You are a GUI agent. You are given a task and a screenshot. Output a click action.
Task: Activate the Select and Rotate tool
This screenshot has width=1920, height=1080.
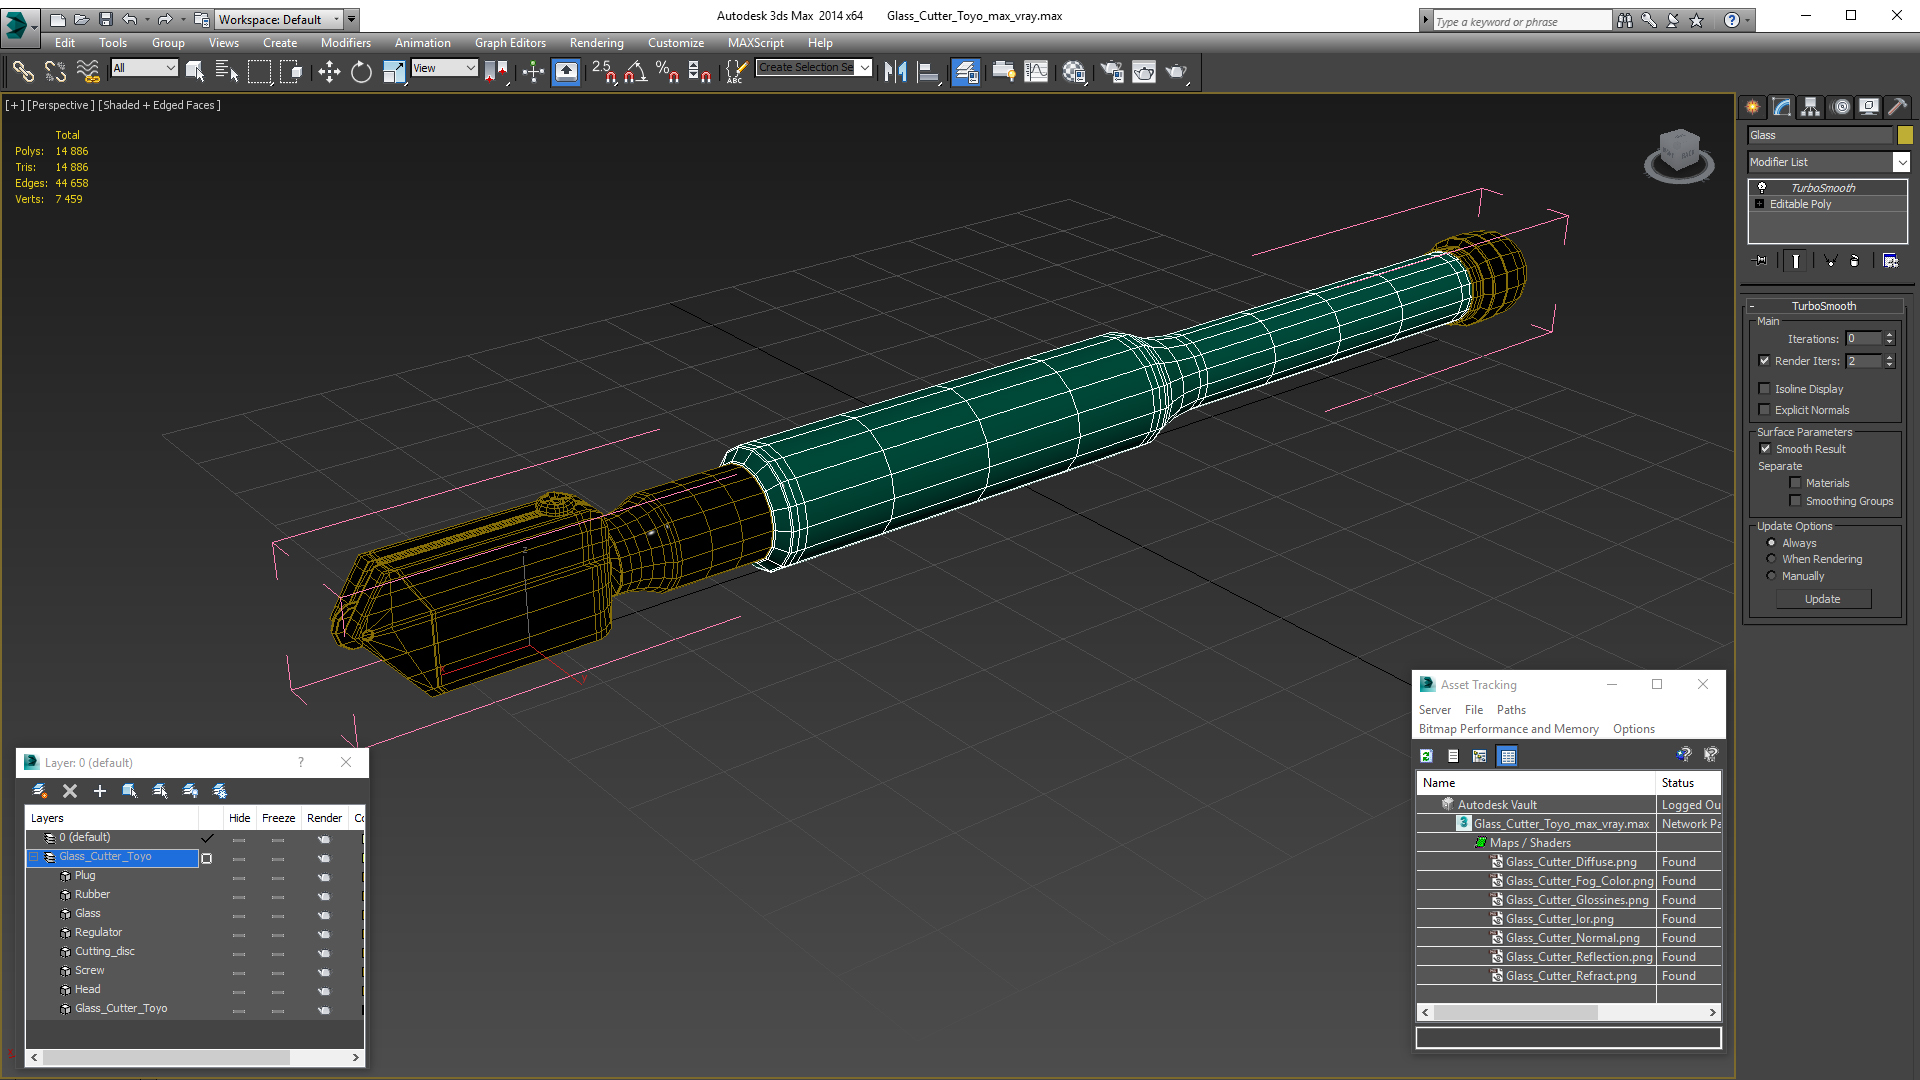(361, 71)
